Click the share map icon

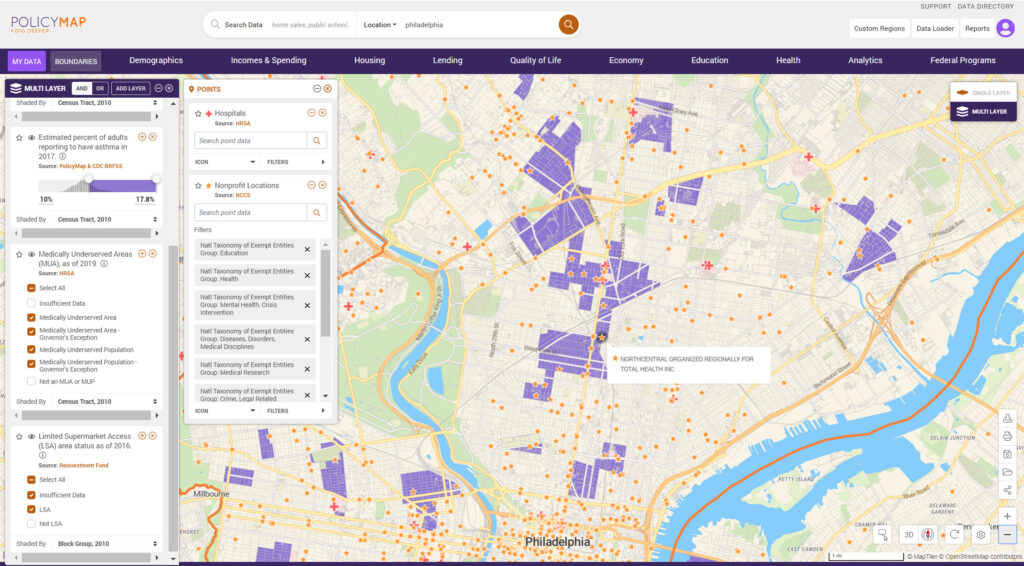[x=1007, y=490]
